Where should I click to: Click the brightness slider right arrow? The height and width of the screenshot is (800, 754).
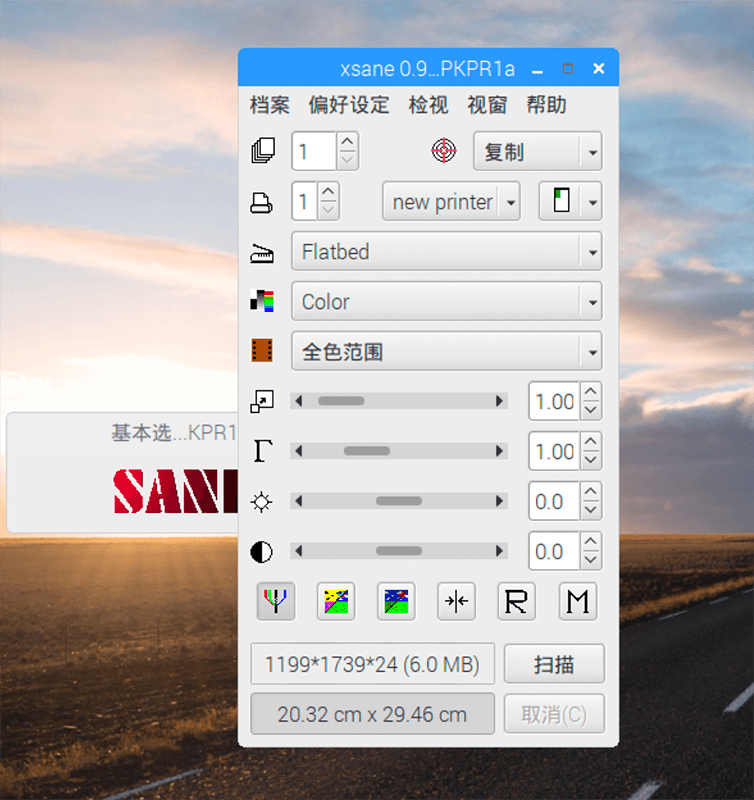point(499,501)
